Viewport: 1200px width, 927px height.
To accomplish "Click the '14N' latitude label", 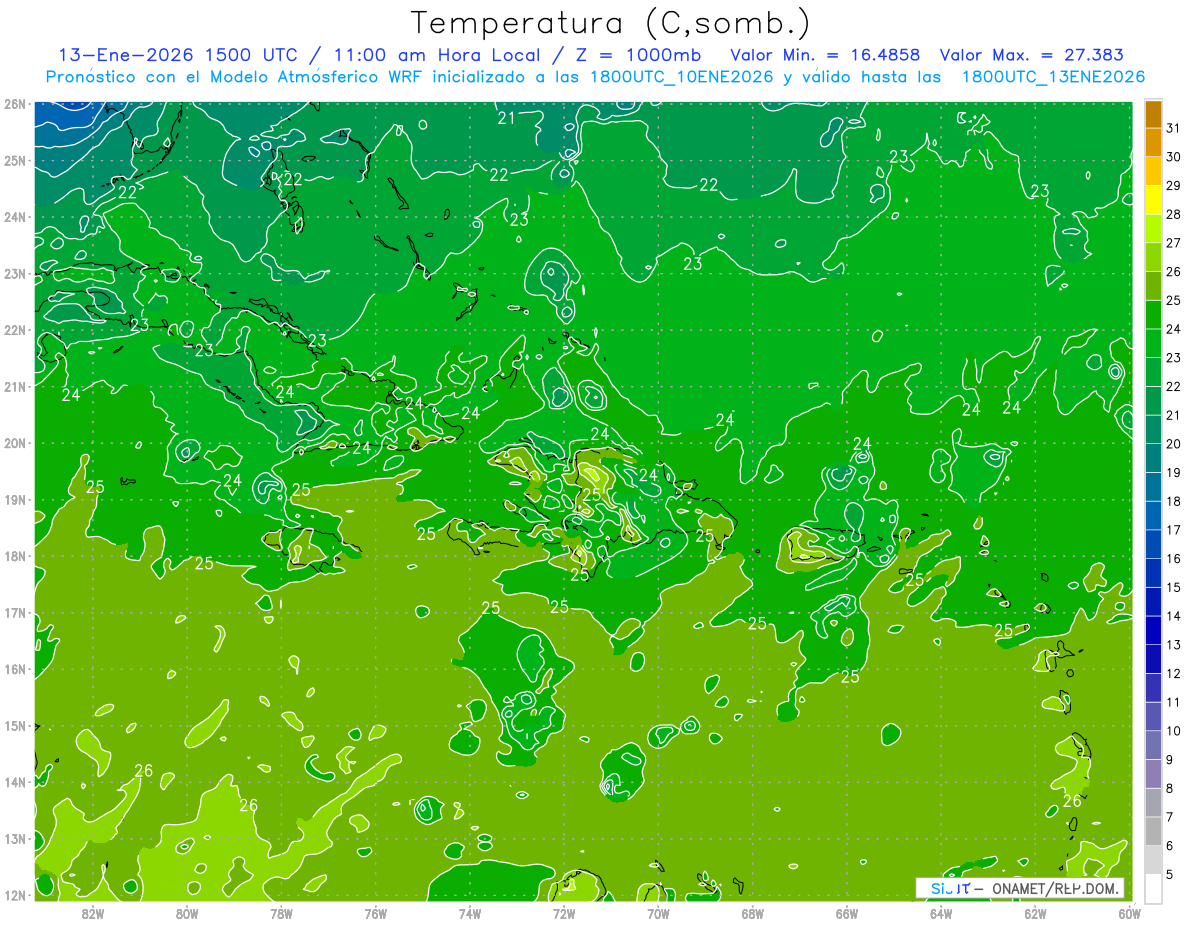I will (x=14, y=781).
